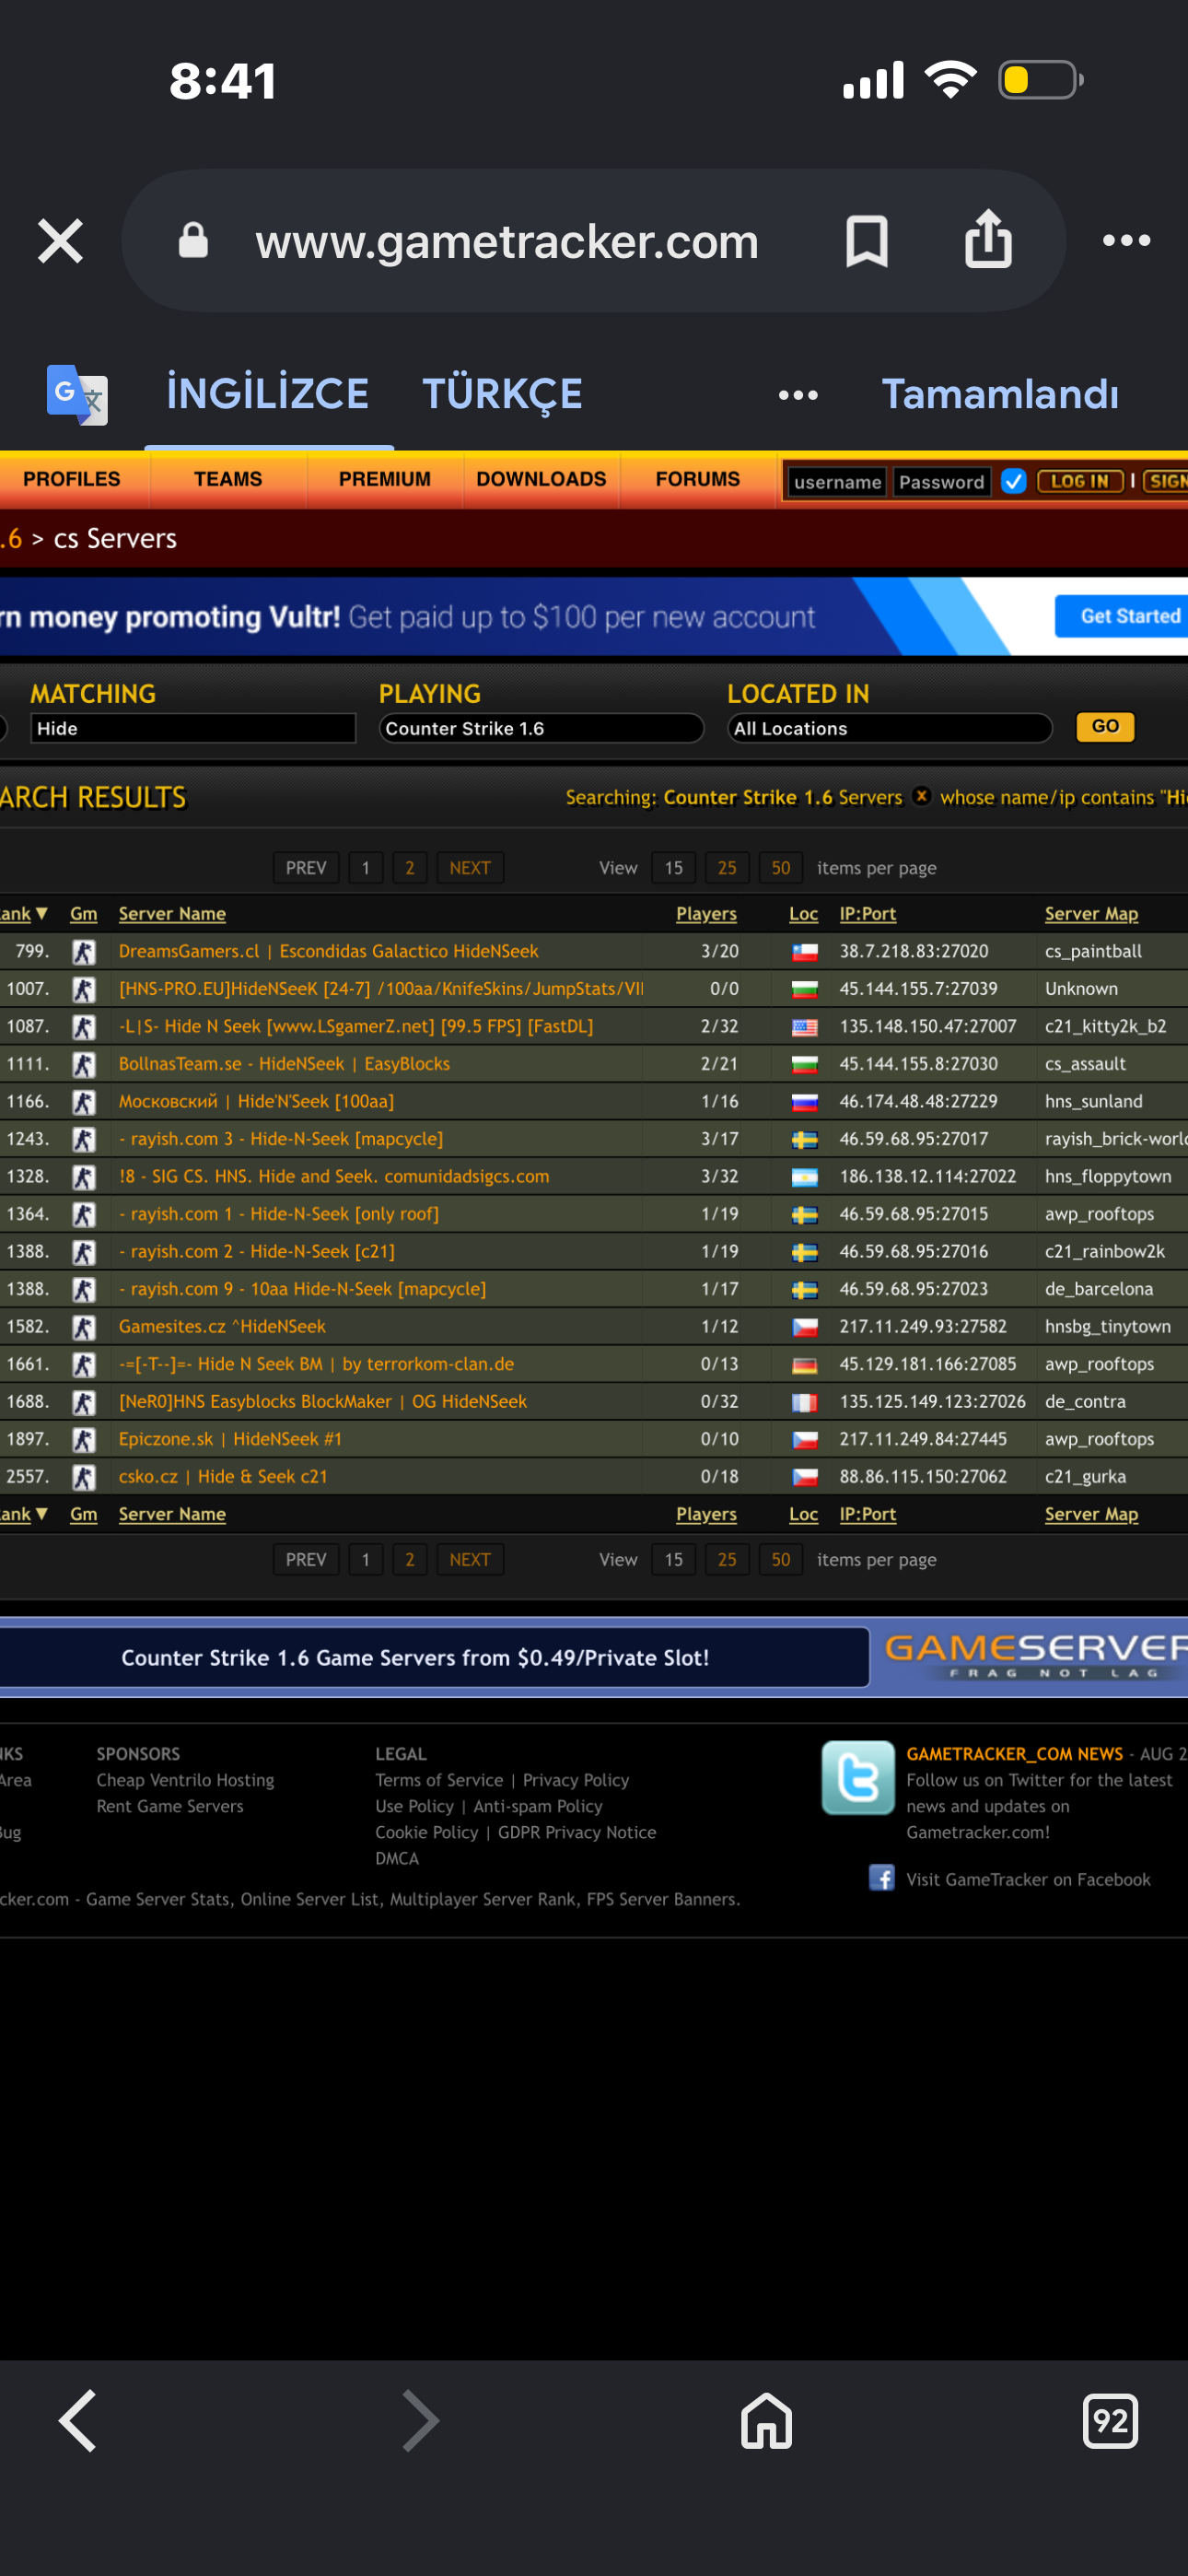Image resolution: width=1188 pixels, height=2576 pixels.
Task: Tap the address bar URL www.gametracker.com
Action: 507,241
